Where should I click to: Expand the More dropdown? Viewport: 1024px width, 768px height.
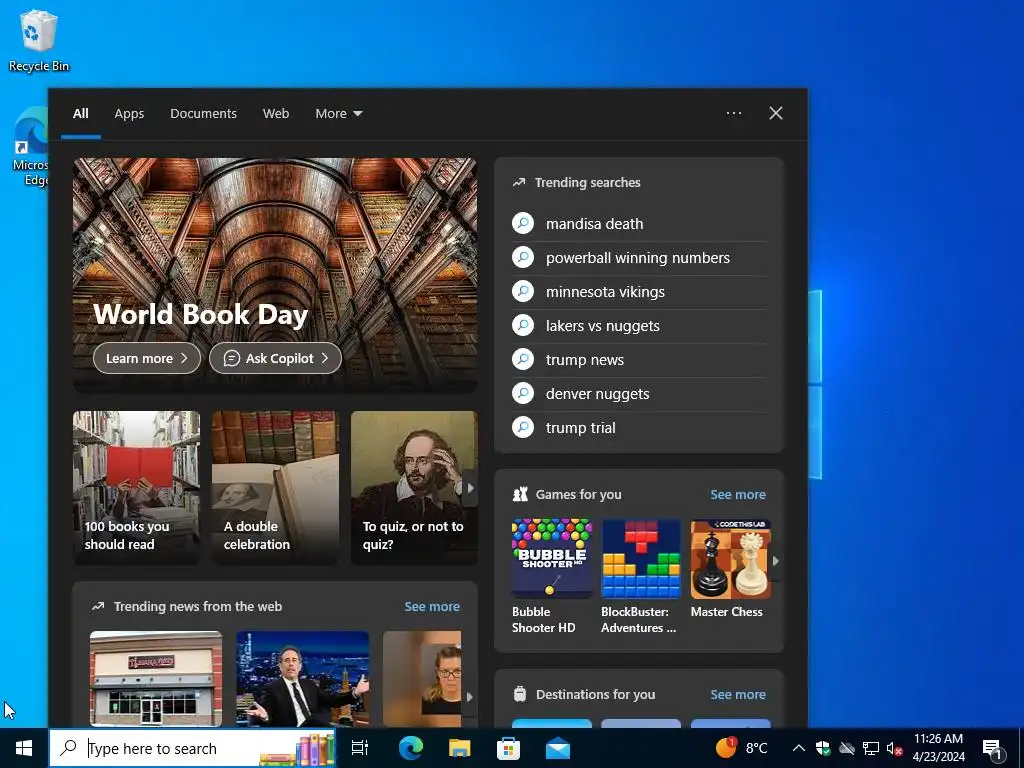click(x=338, y=114)
